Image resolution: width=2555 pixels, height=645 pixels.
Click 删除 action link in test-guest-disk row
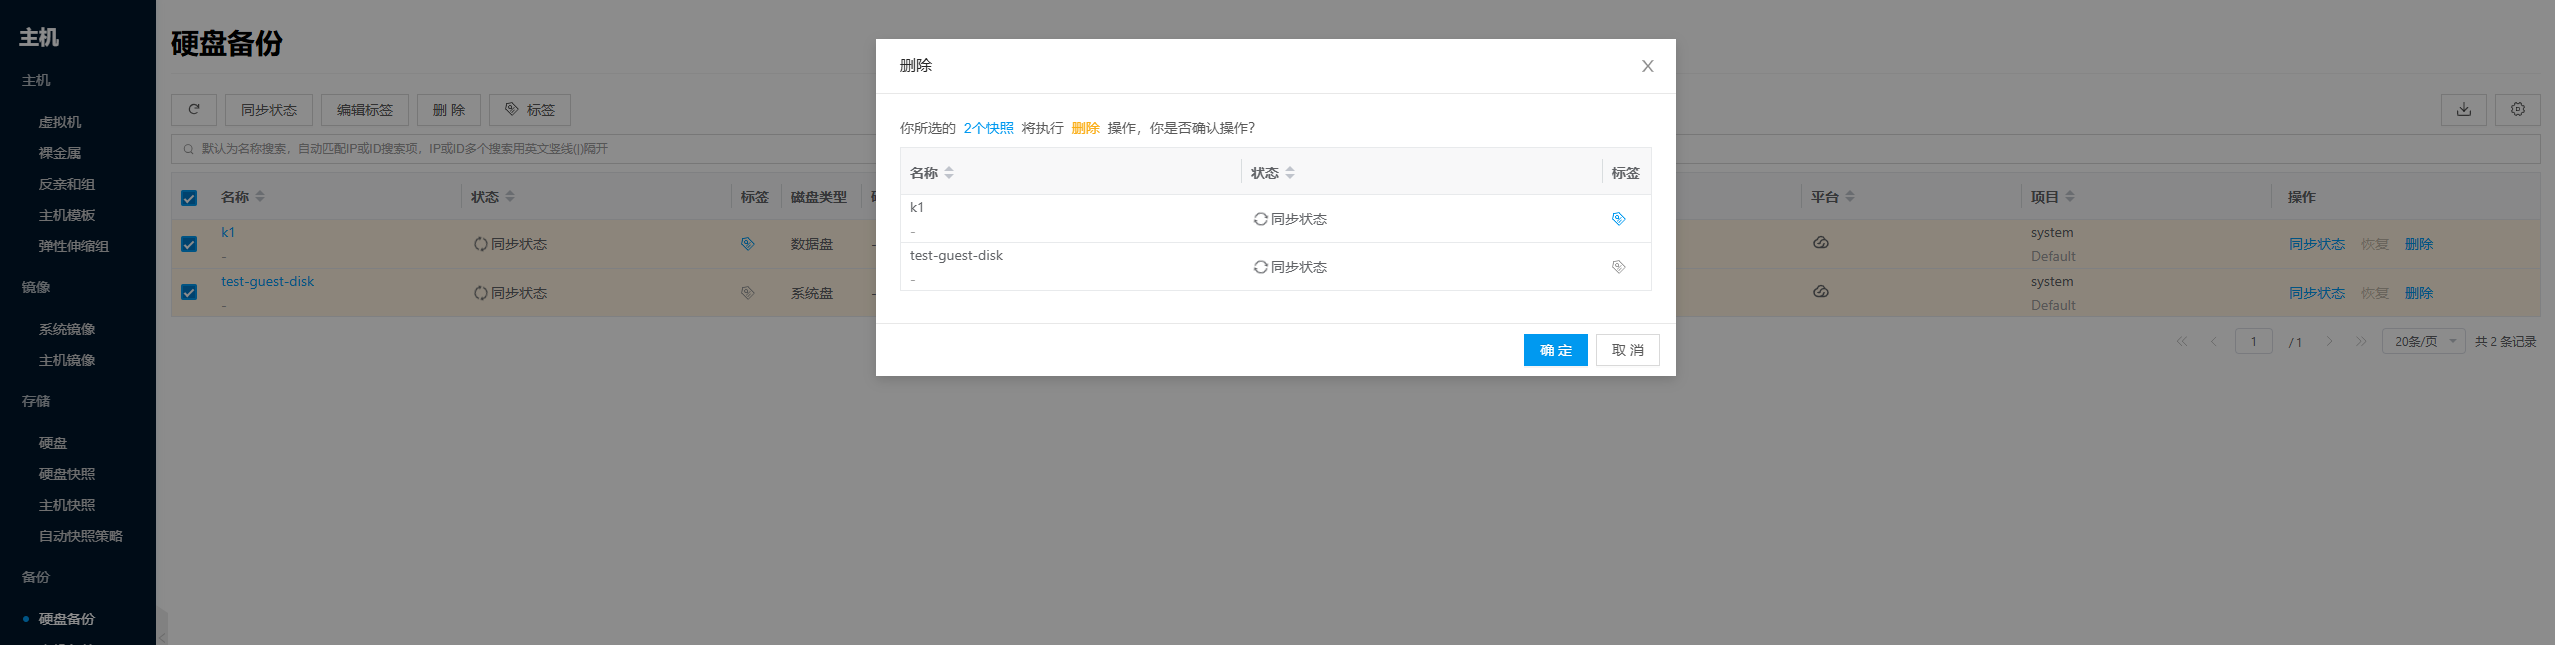point(2419,293)
